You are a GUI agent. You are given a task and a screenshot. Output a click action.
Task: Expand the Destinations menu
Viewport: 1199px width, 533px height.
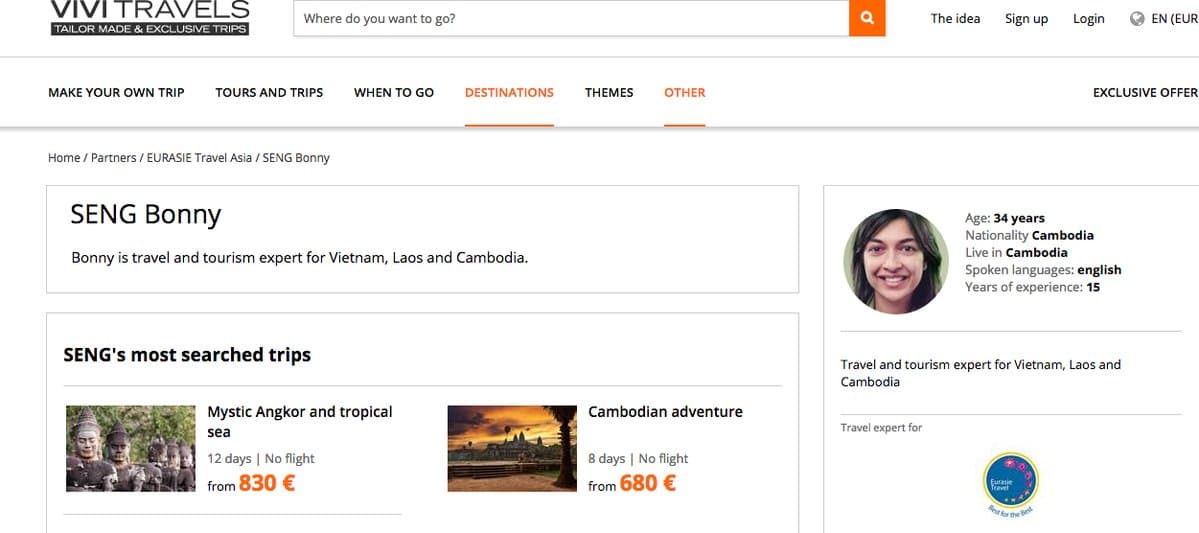[509, 92]
